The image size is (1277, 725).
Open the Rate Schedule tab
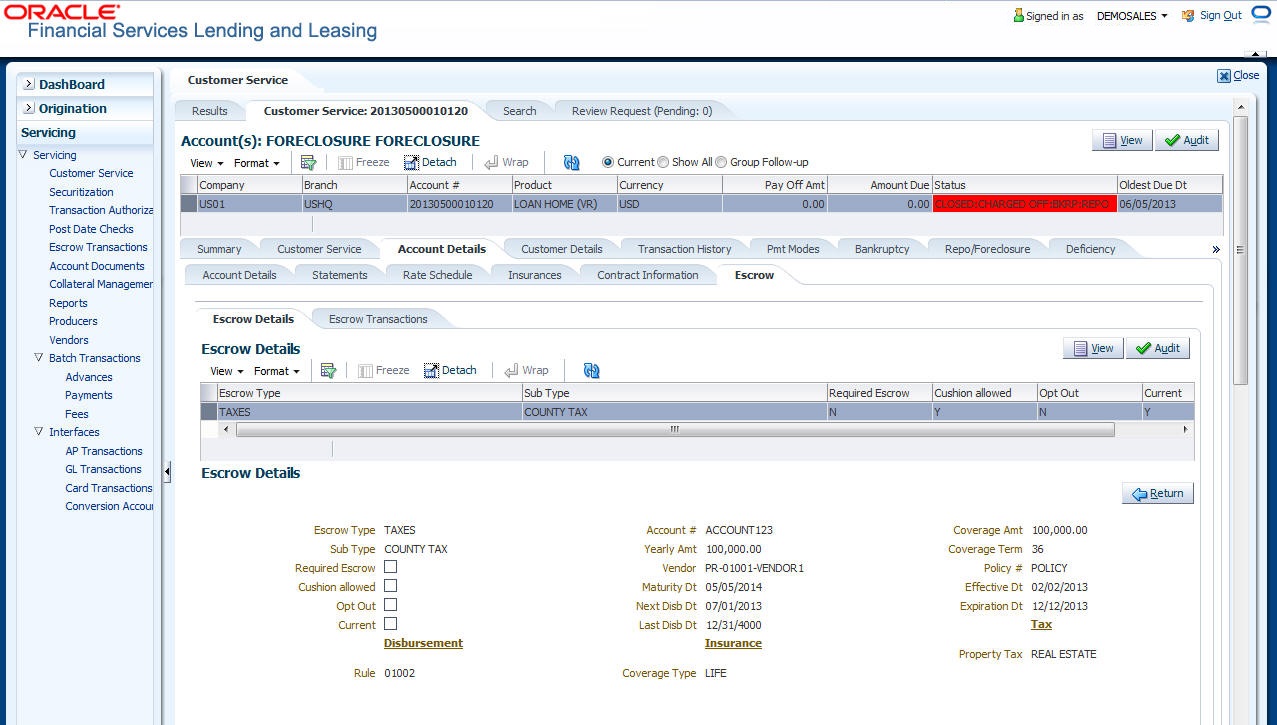click(x=437, y=275)
